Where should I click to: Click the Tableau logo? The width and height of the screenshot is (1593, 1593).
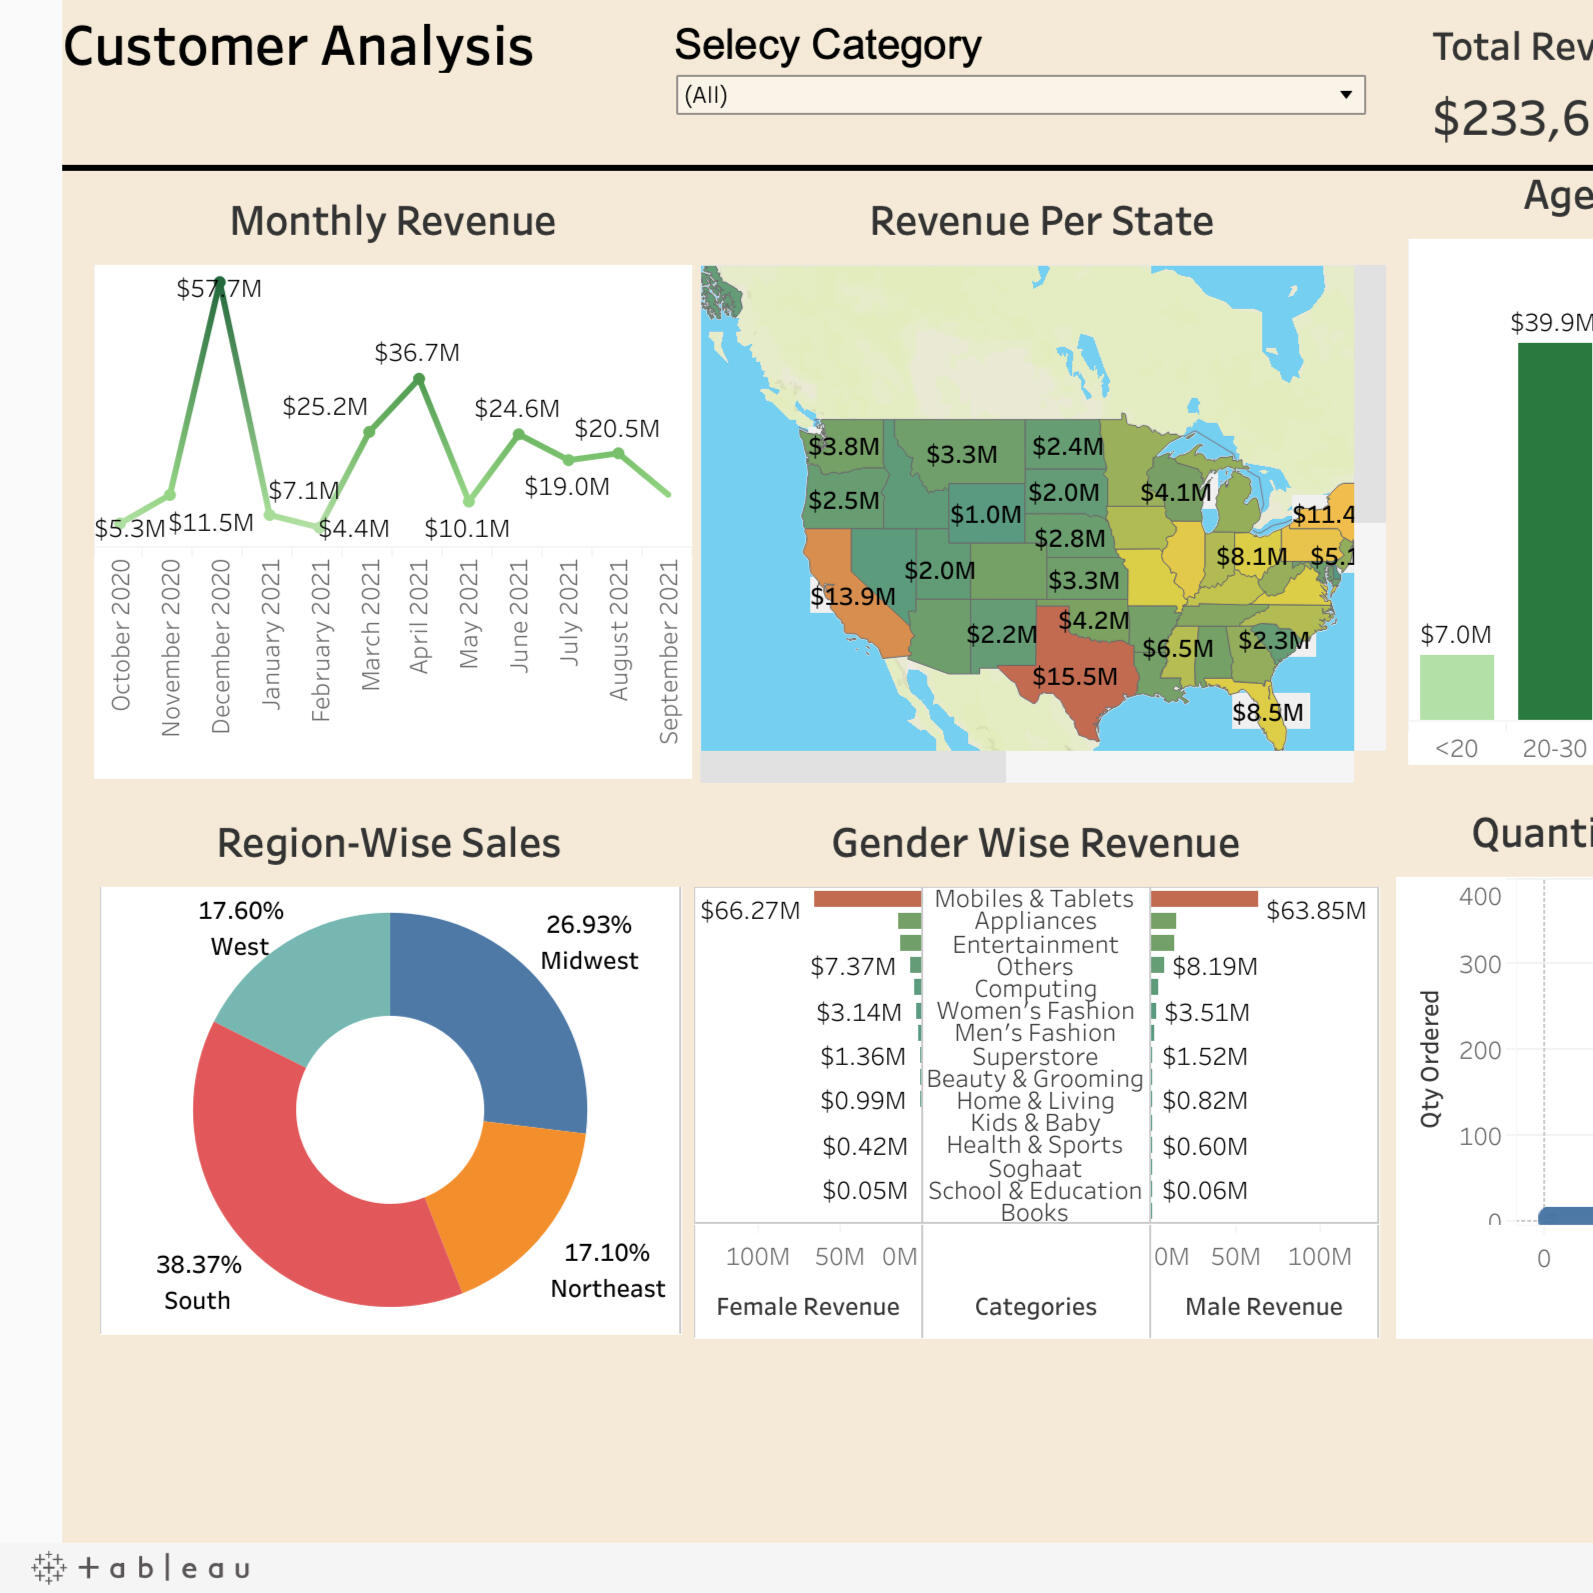click(141, 1567)
